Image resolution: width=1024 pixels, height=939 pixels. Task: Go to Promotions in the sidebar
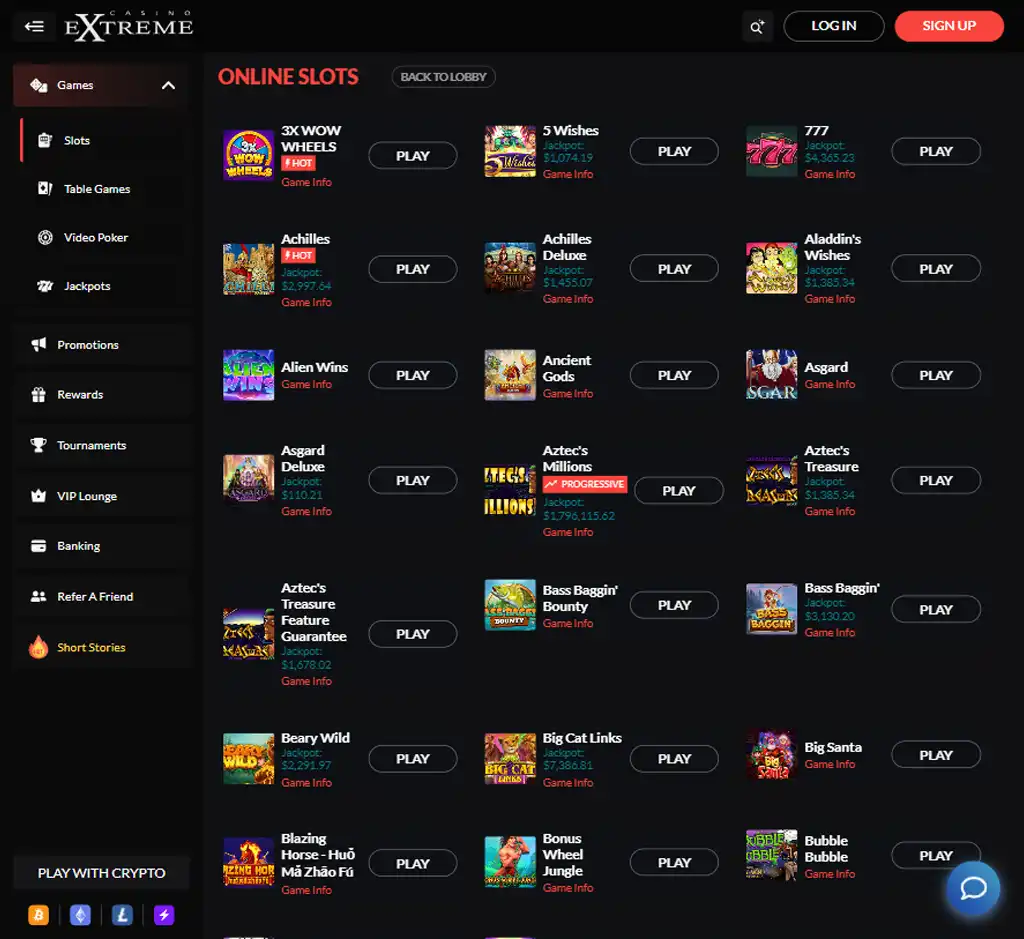pyautogui.click(x=101, y=344)
